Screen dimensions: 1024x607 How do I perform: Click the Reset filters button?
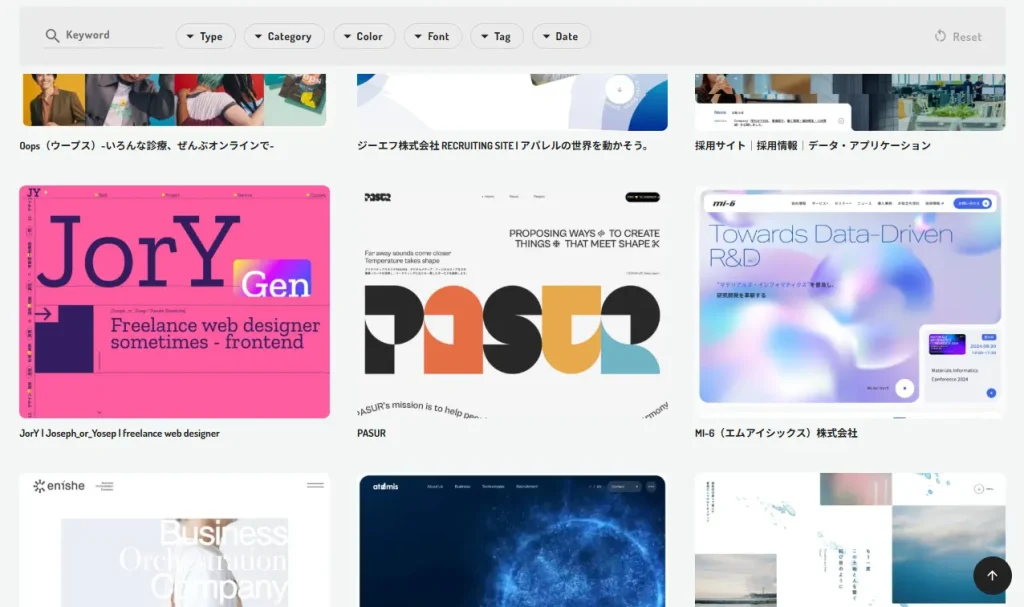pos(958,37)
